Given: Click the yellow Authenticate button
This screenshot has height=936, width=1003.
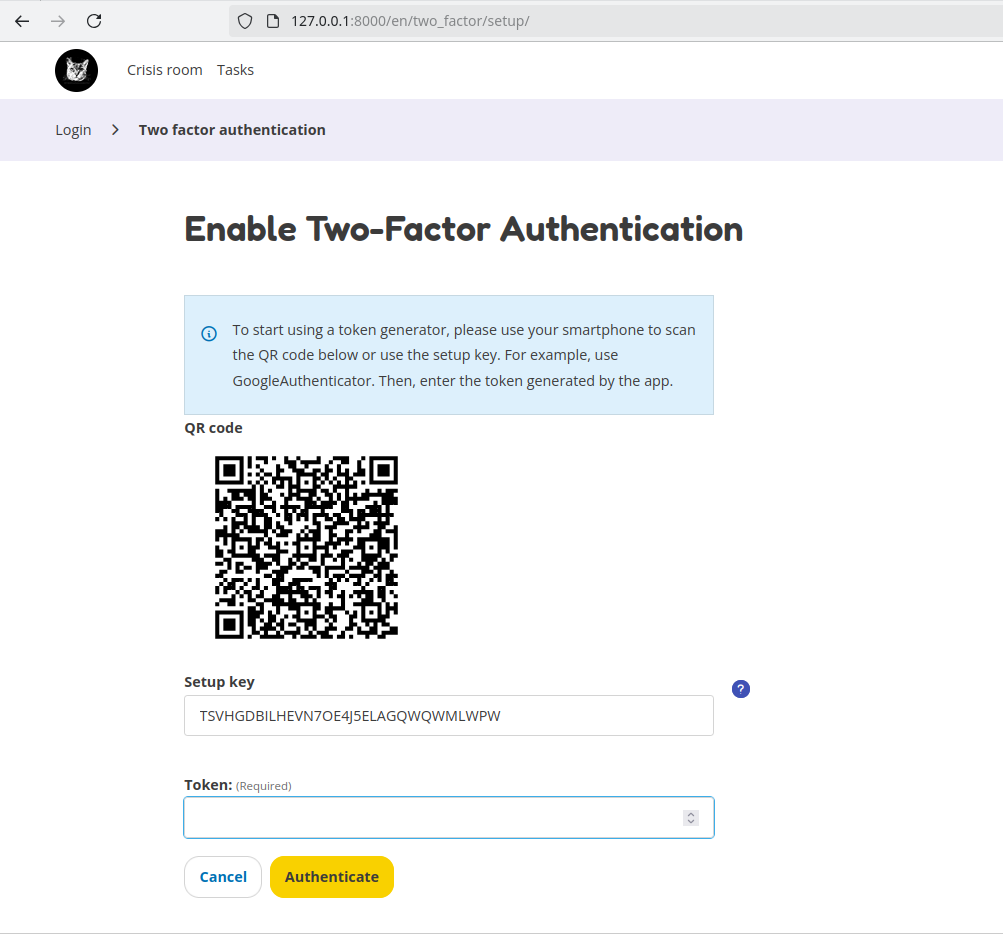Looking at the screenshot, I should (332, 877).
